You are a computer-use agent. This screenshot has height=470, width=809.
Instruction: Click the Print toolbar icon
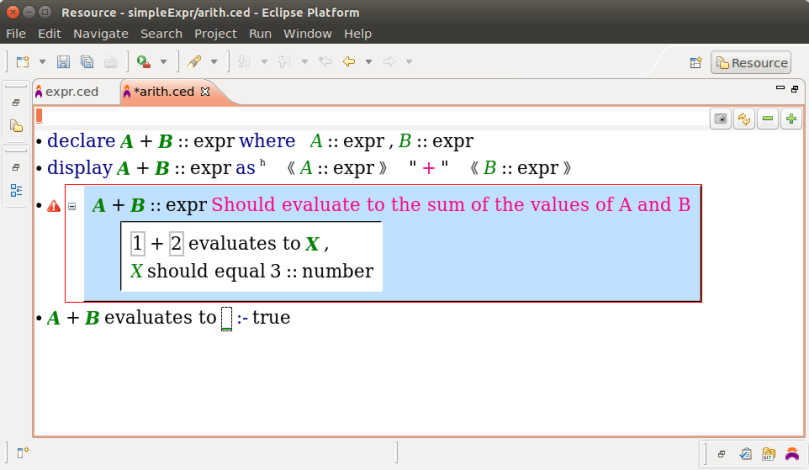pos(110,62)
